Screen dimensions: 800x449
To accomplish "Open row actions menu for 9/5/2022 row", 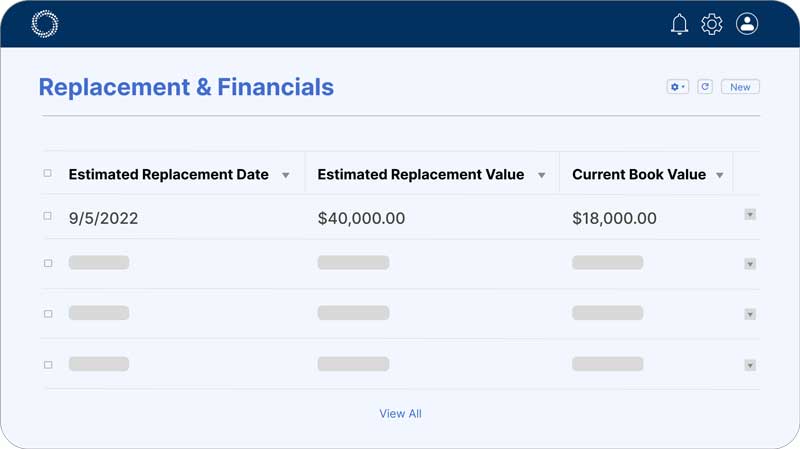I will 750,215.
